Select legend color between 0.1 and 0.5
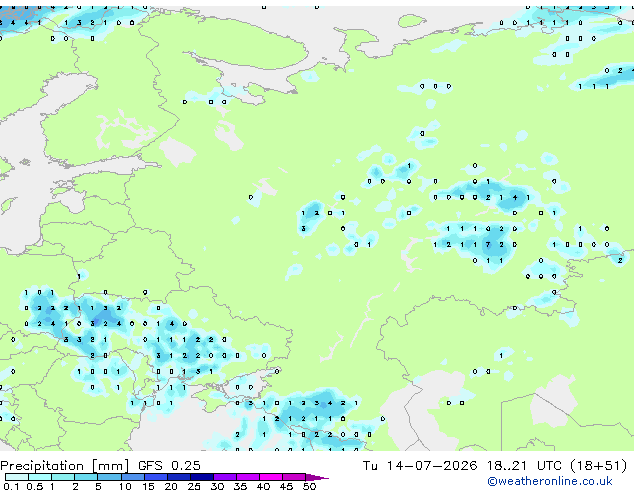634x490 pixels. click(x=17, y=477)
